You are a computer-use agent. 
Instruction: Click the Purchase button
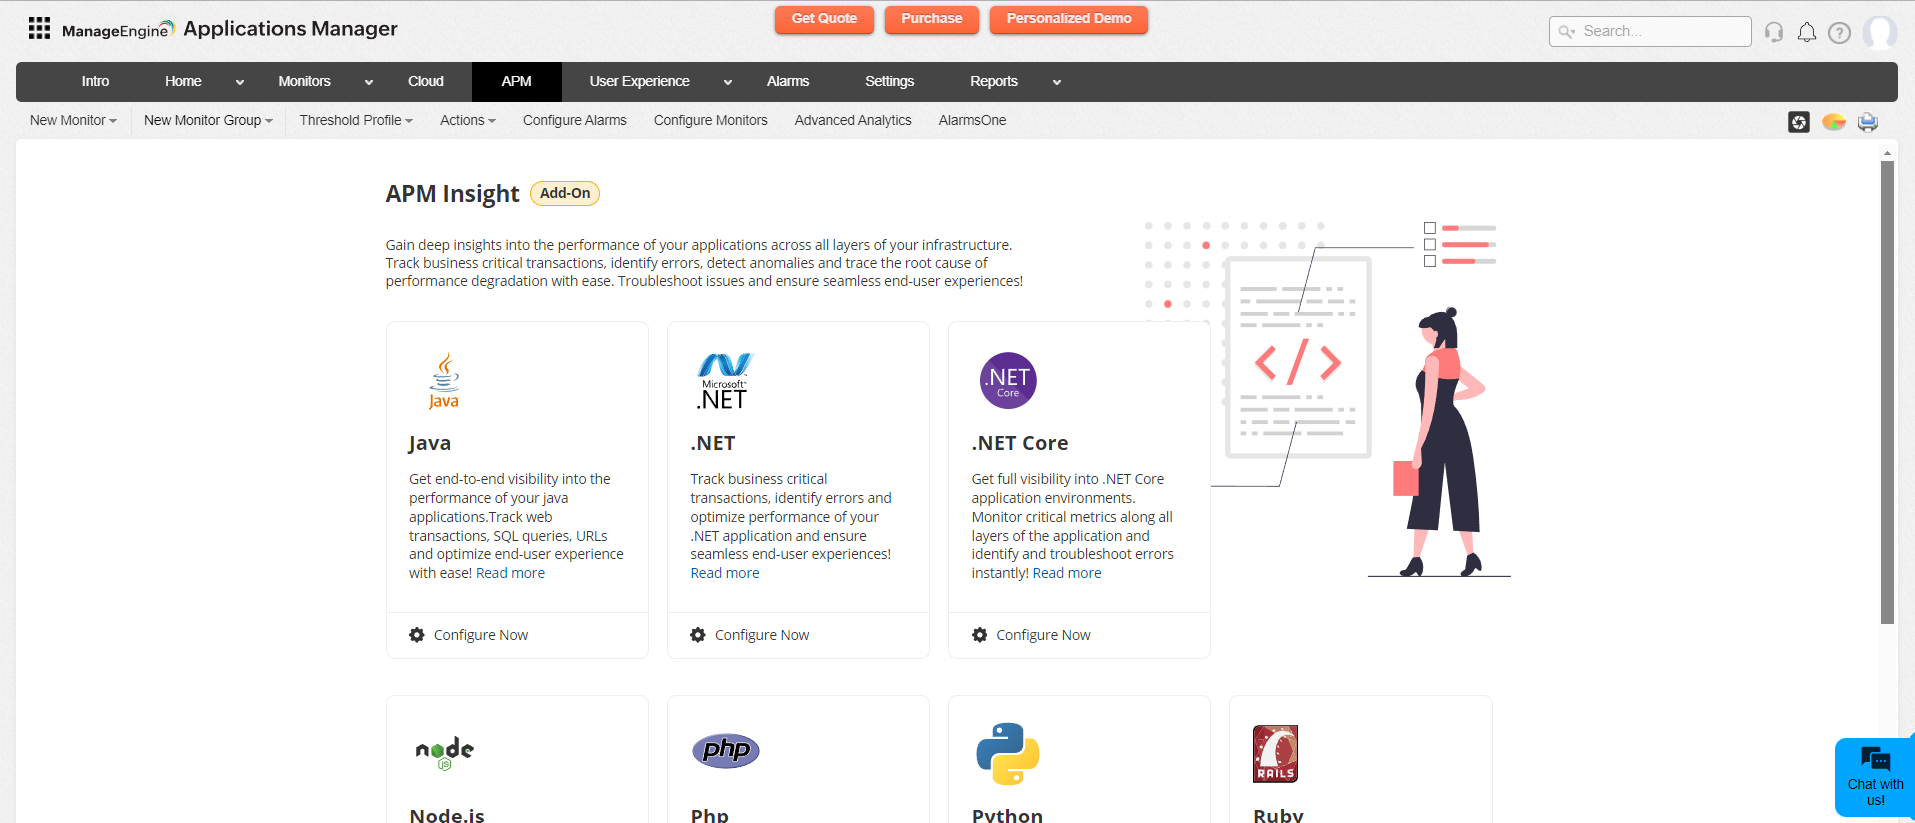tap(932, 19)
